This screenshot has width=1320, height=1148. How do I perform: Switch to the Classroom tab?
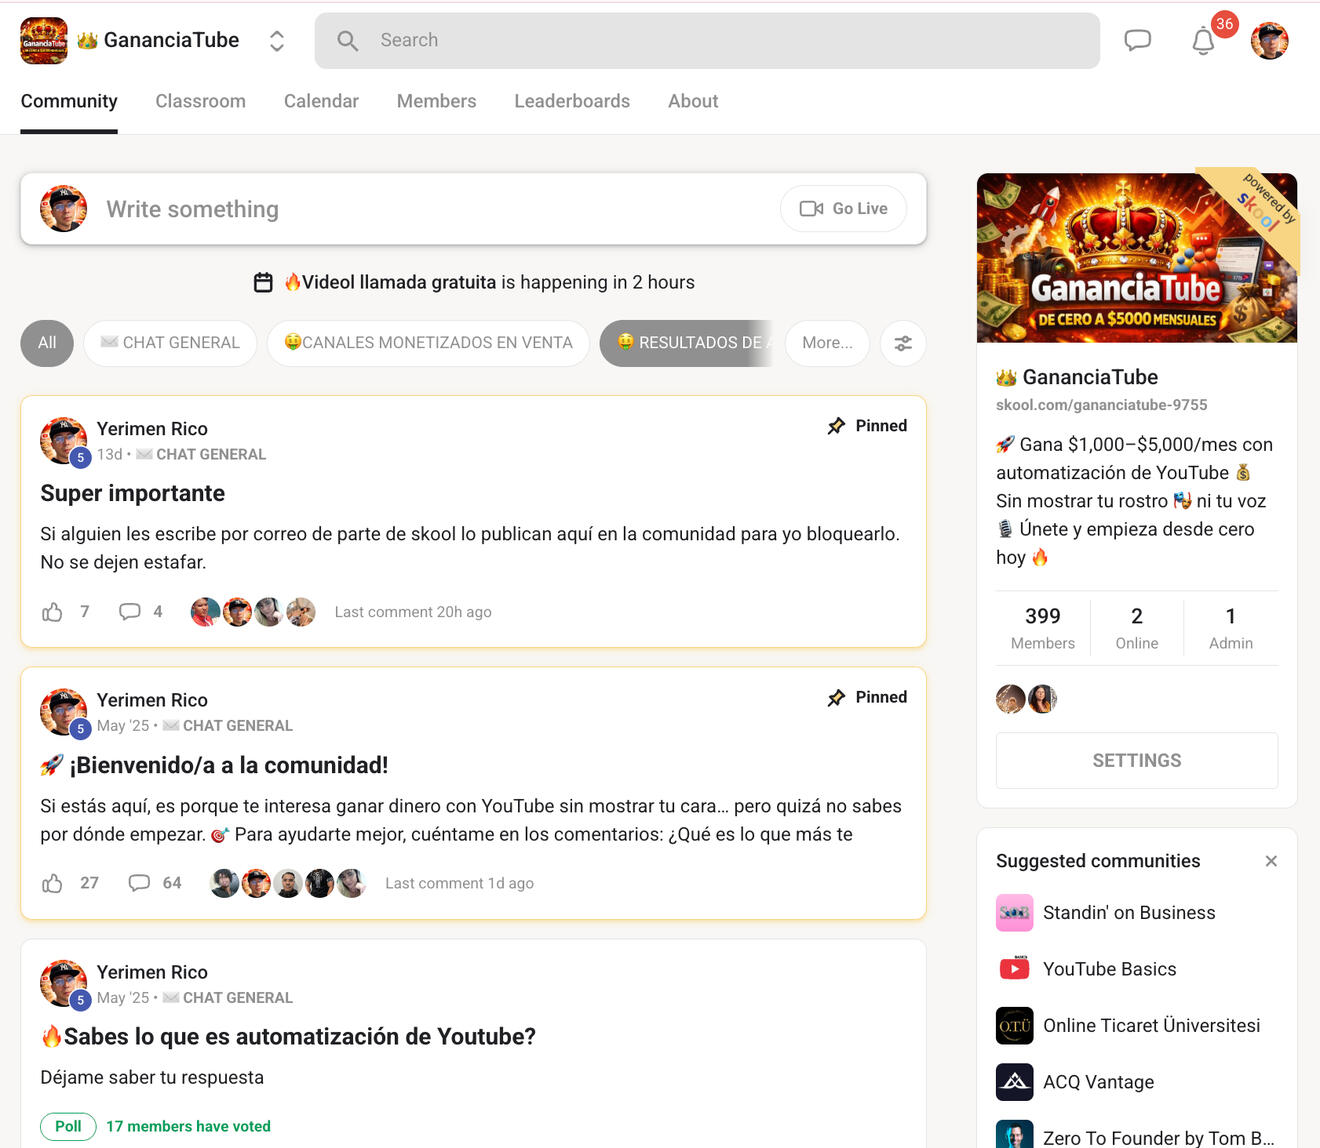200,101
